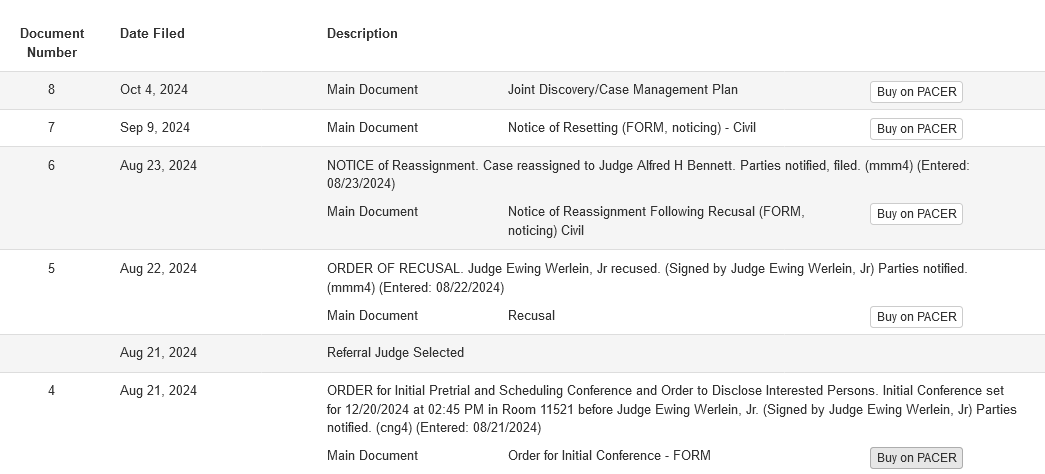Click the Sep 9, 2024 date entry

click(155, 127)
